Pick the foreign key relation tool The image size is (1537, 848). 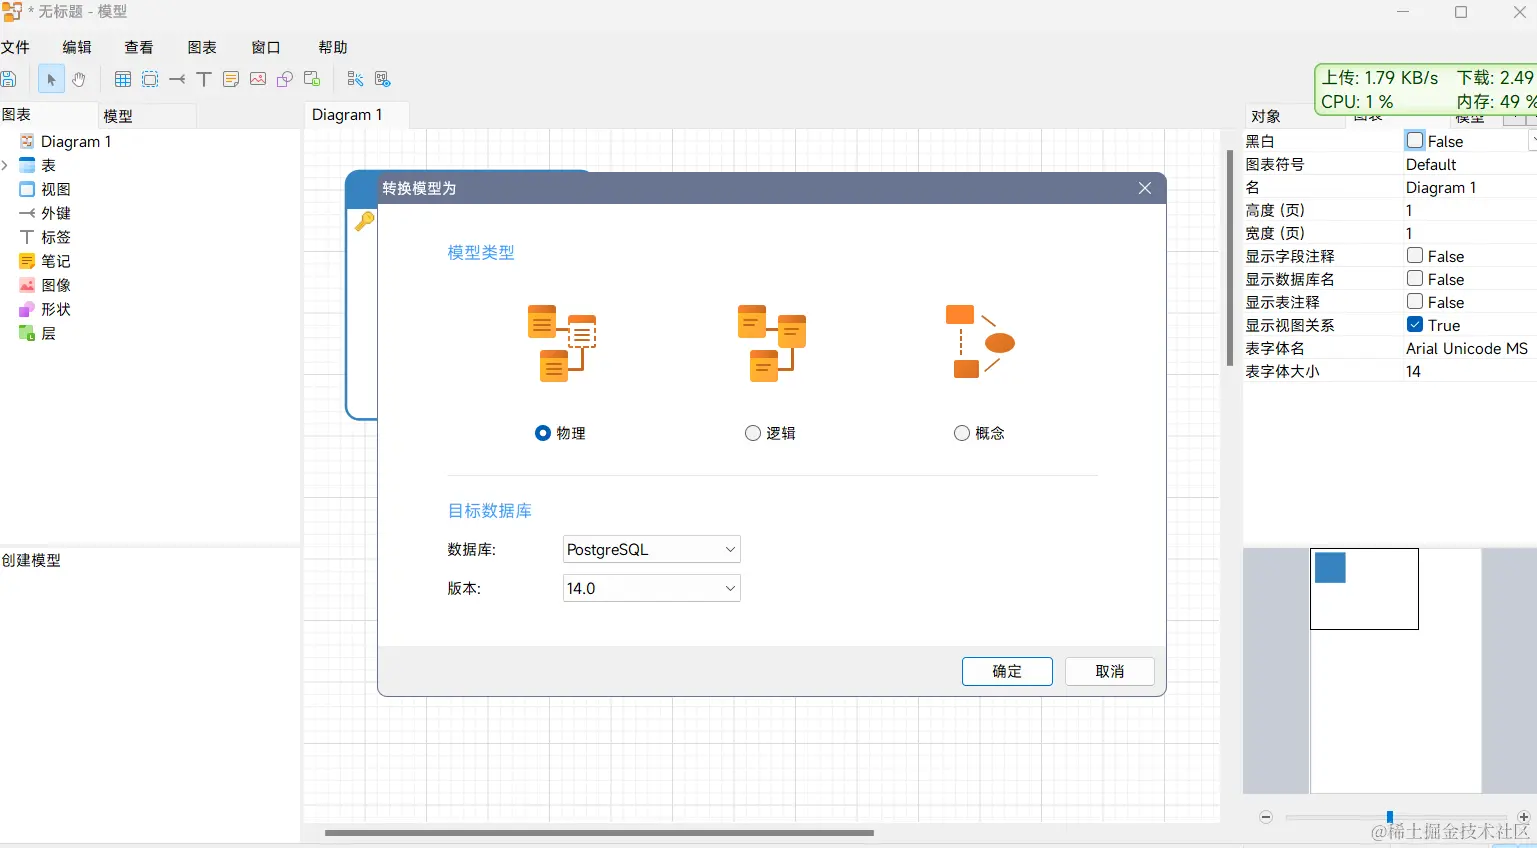177,79
